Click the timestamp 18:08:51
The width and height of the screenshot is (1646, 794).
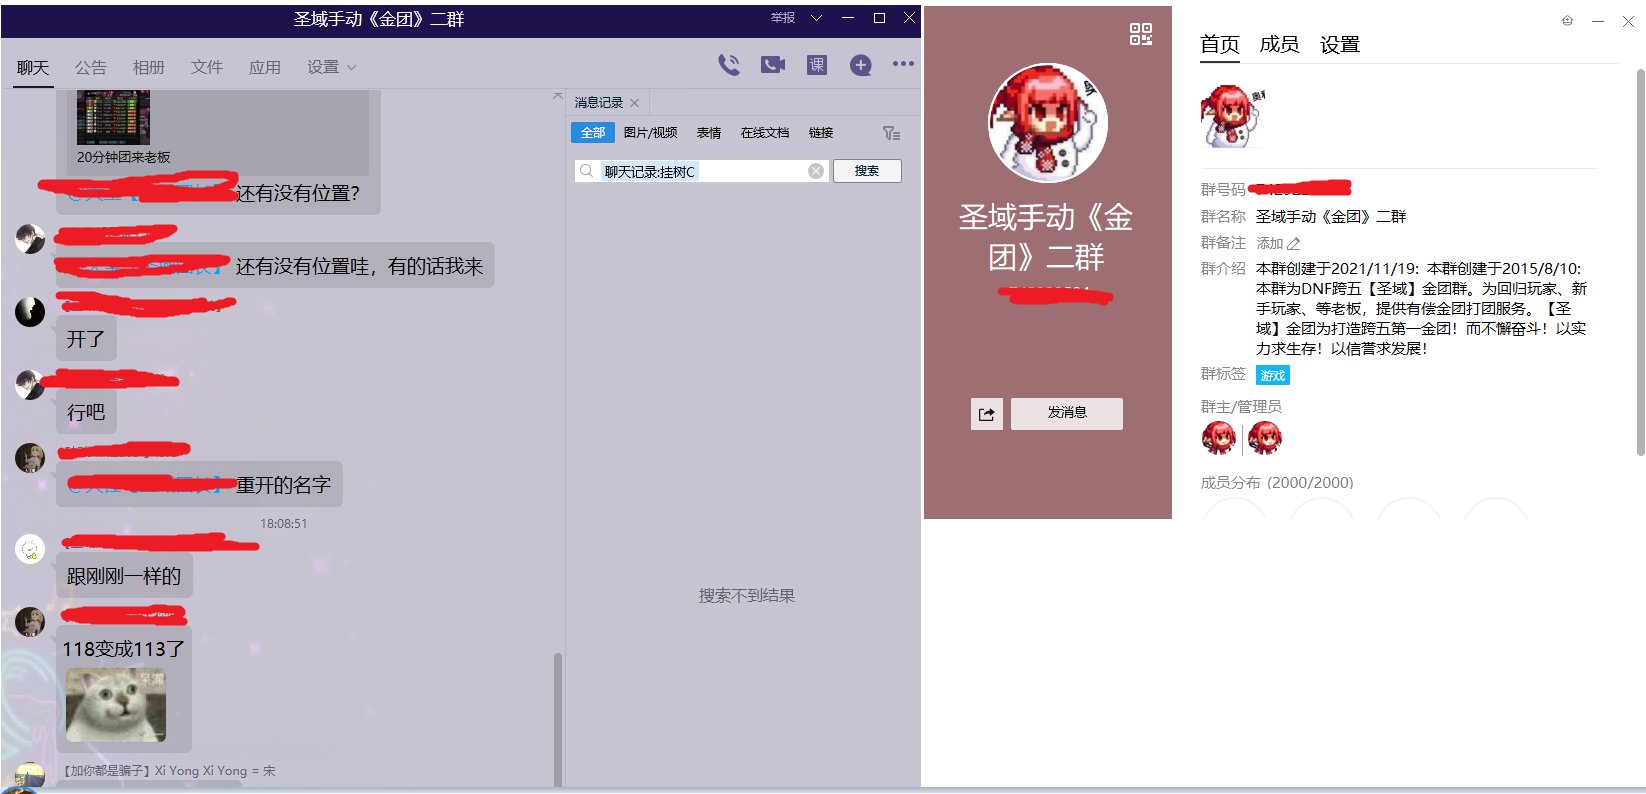[x=284, y=523]
